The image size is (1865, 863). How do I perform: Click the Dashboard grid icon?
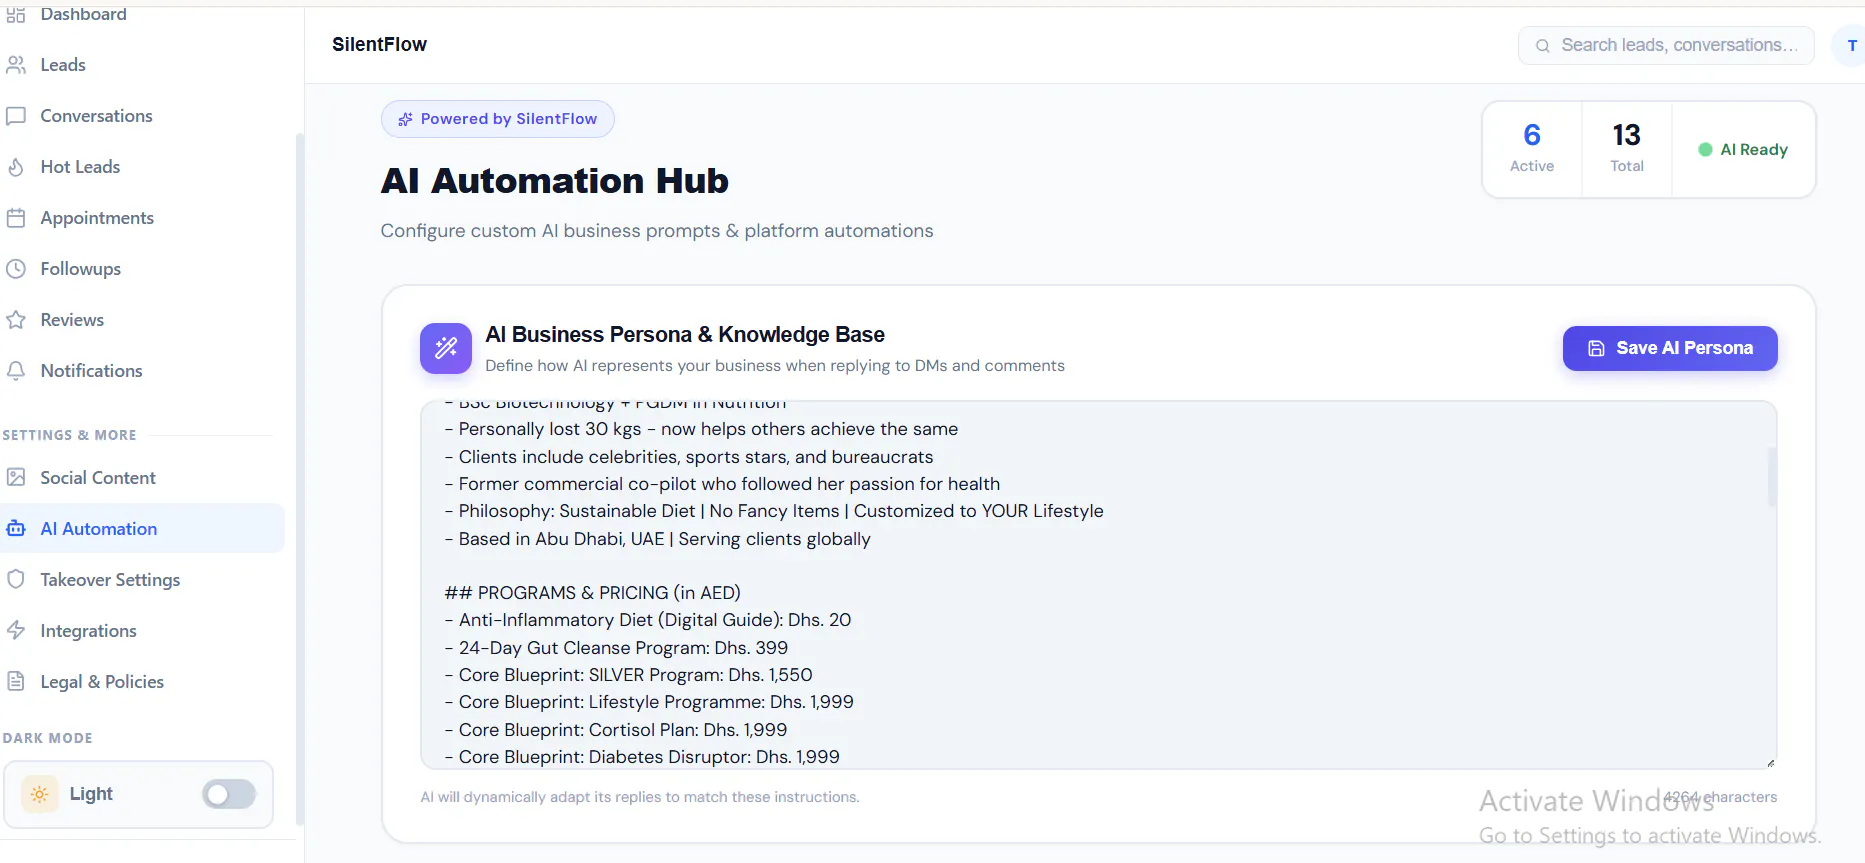tap(16, 14)
